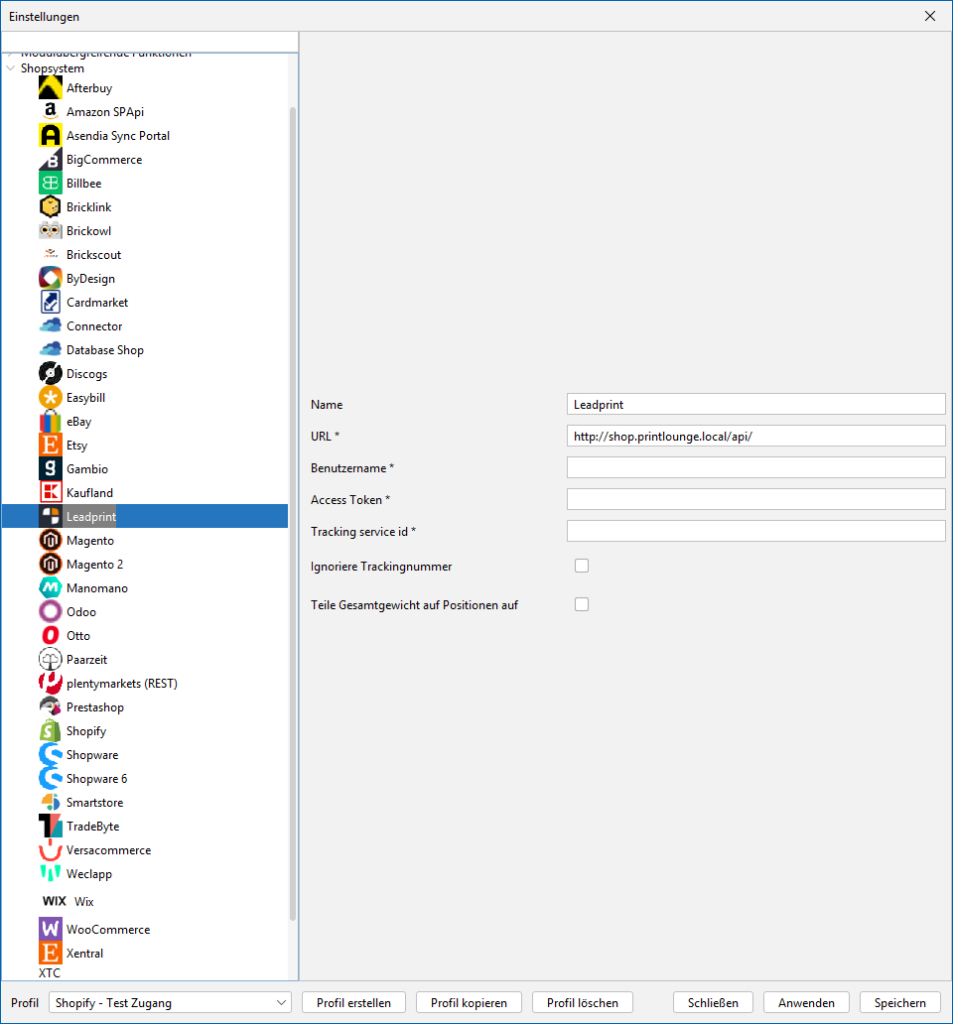The height and width of the screenshot is (1024, 953).
Task: Open the Profil dropdown
Action: point(170,1002)
